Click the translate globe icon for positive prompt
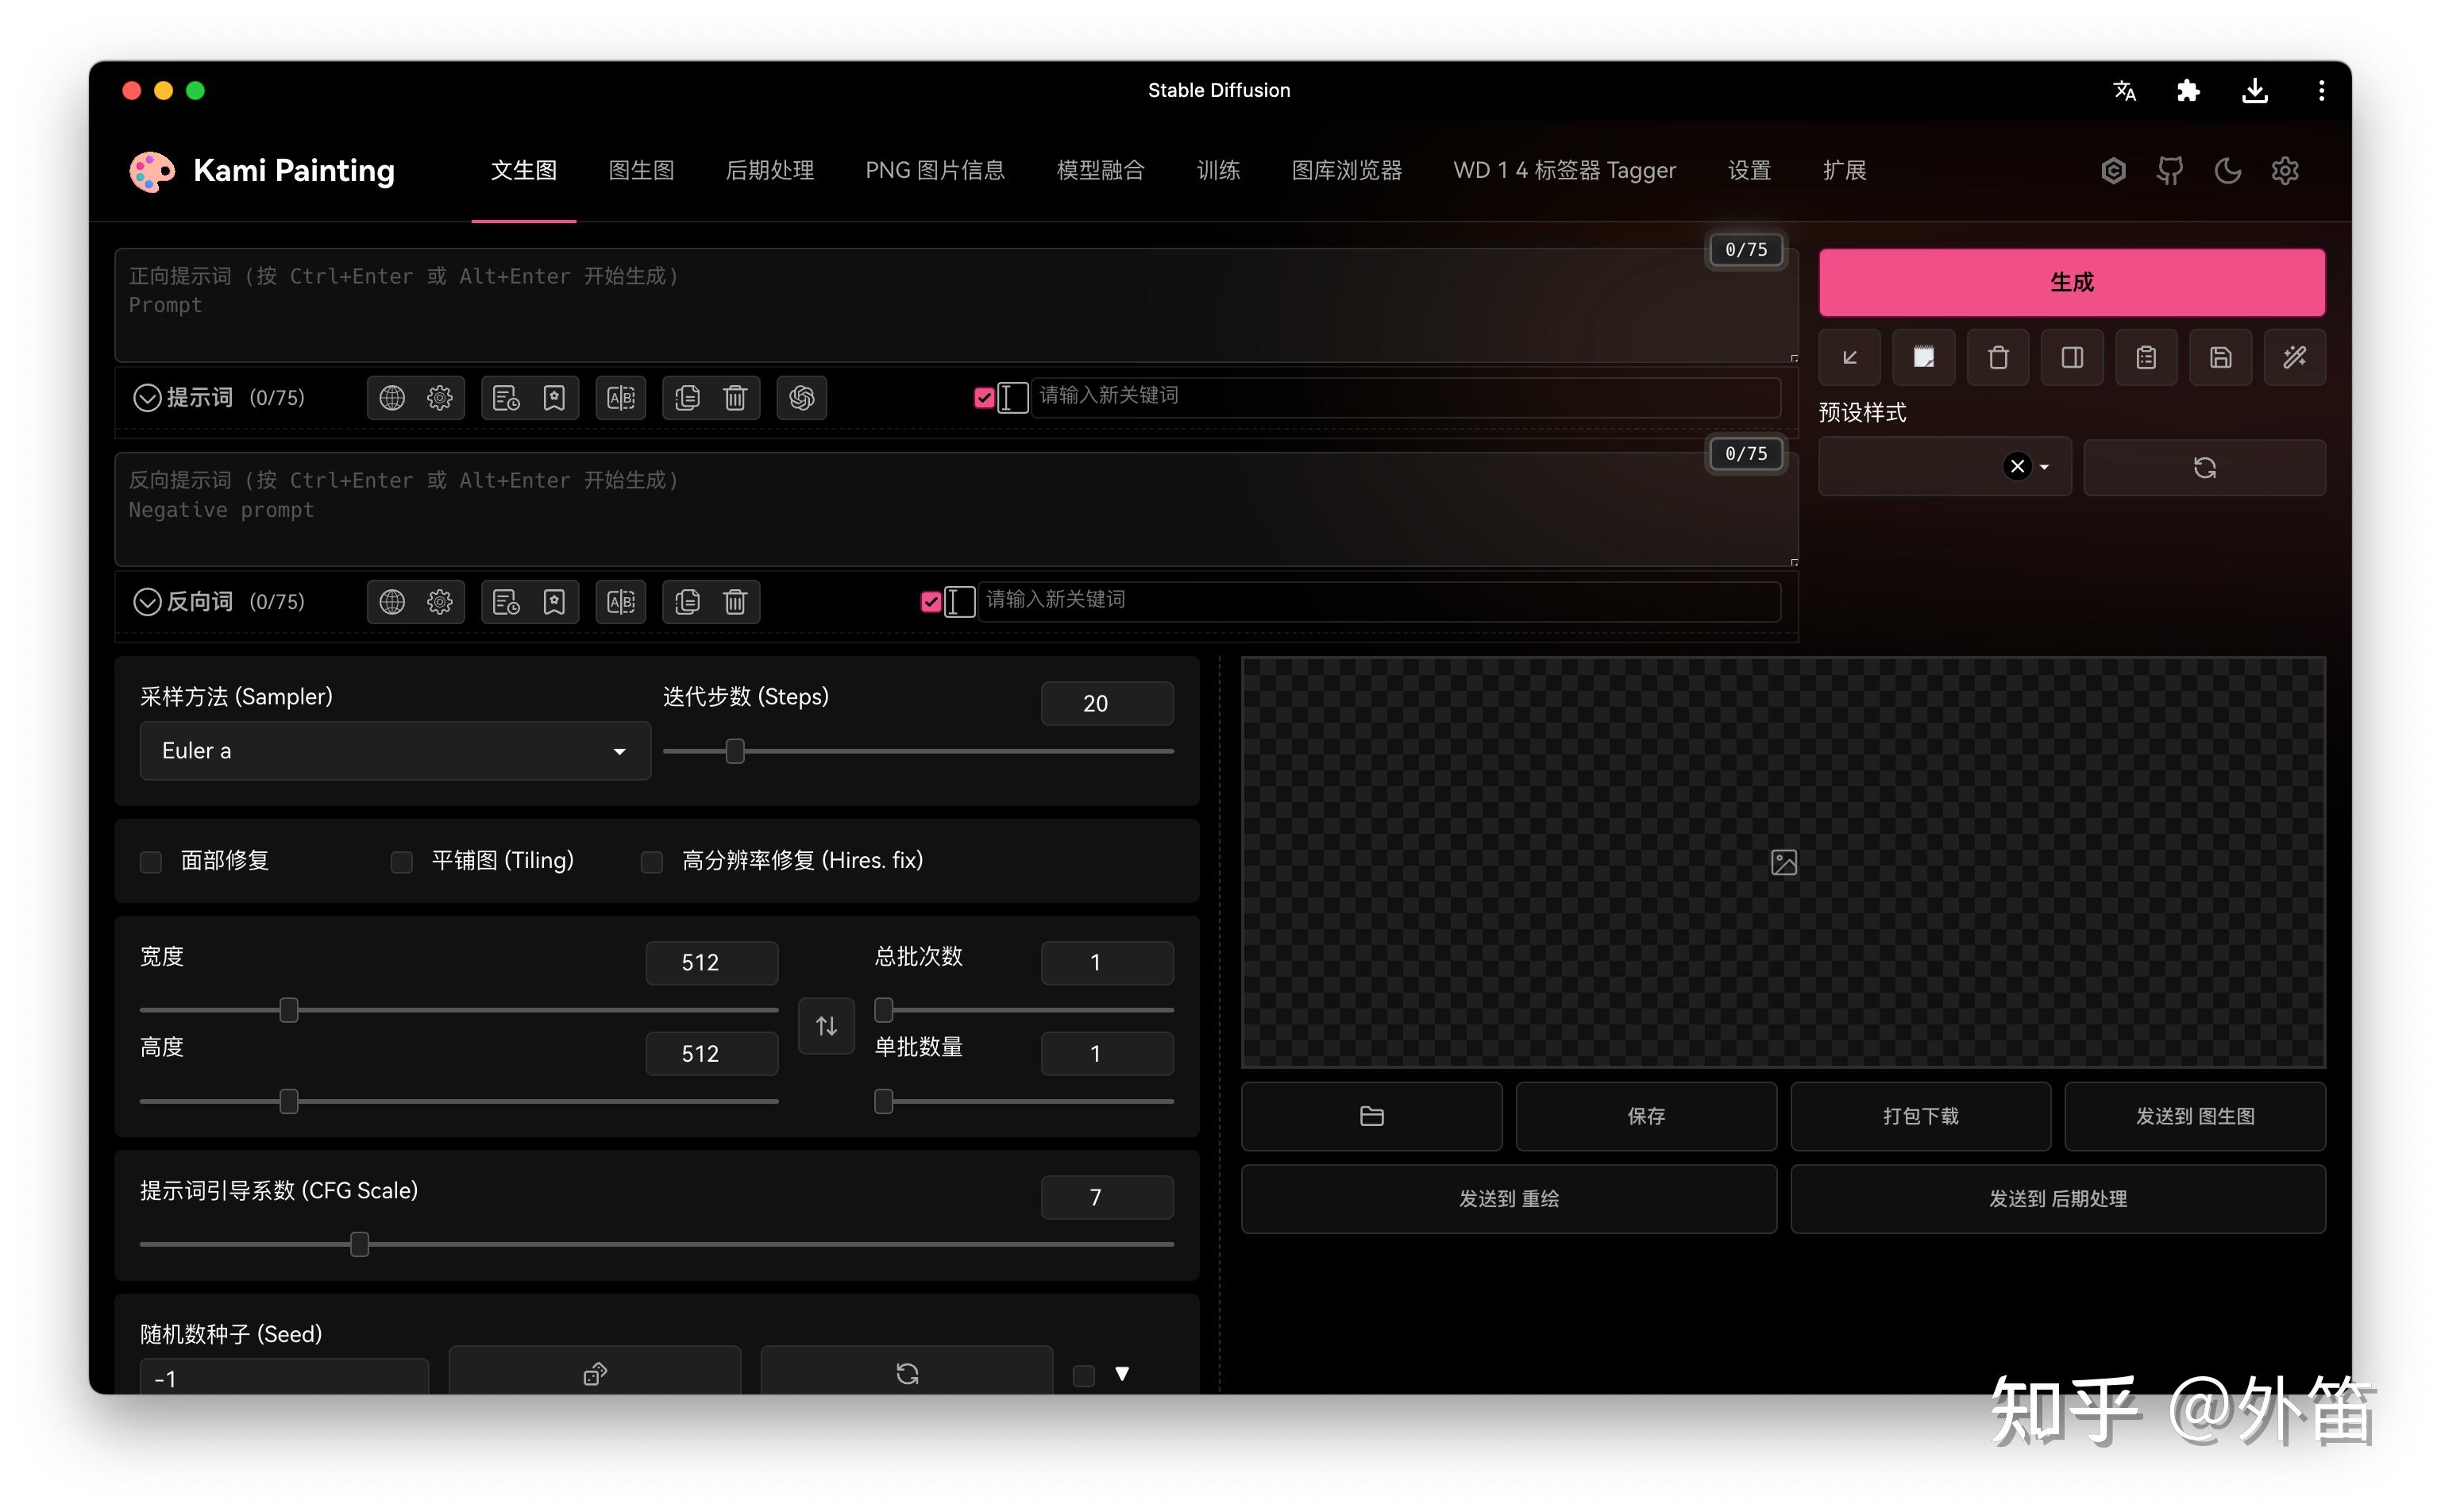 coord(392,398)
